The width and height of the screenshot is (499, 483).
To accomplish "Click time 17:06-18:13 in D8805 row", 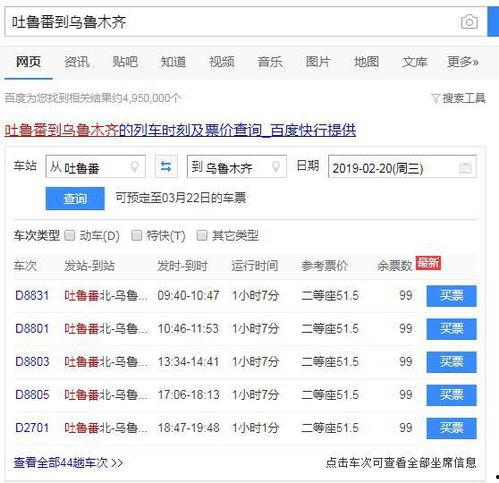I will [188, 395].
